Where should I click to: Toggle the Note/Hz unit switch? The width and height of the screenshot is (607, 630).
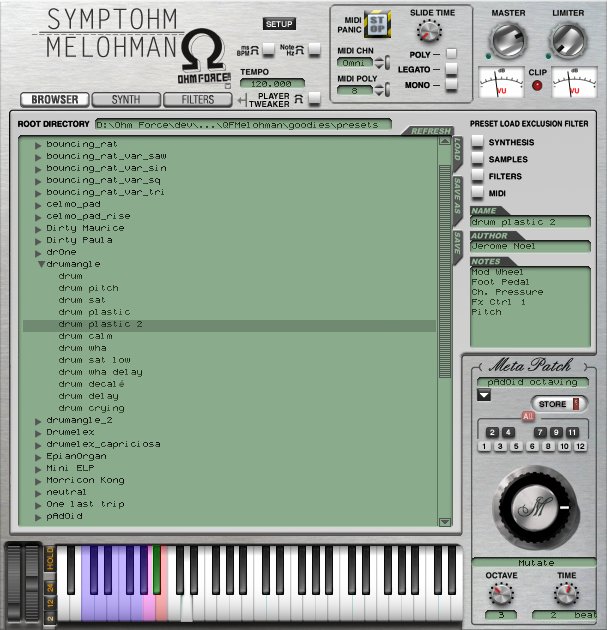point(314,49)
